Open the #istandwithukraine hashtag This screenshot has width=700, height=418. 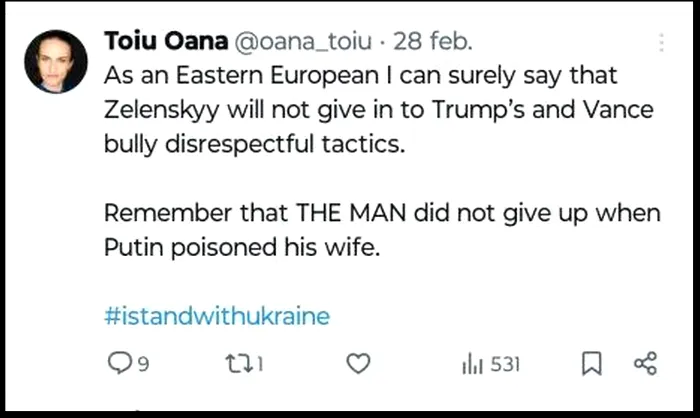216,317
